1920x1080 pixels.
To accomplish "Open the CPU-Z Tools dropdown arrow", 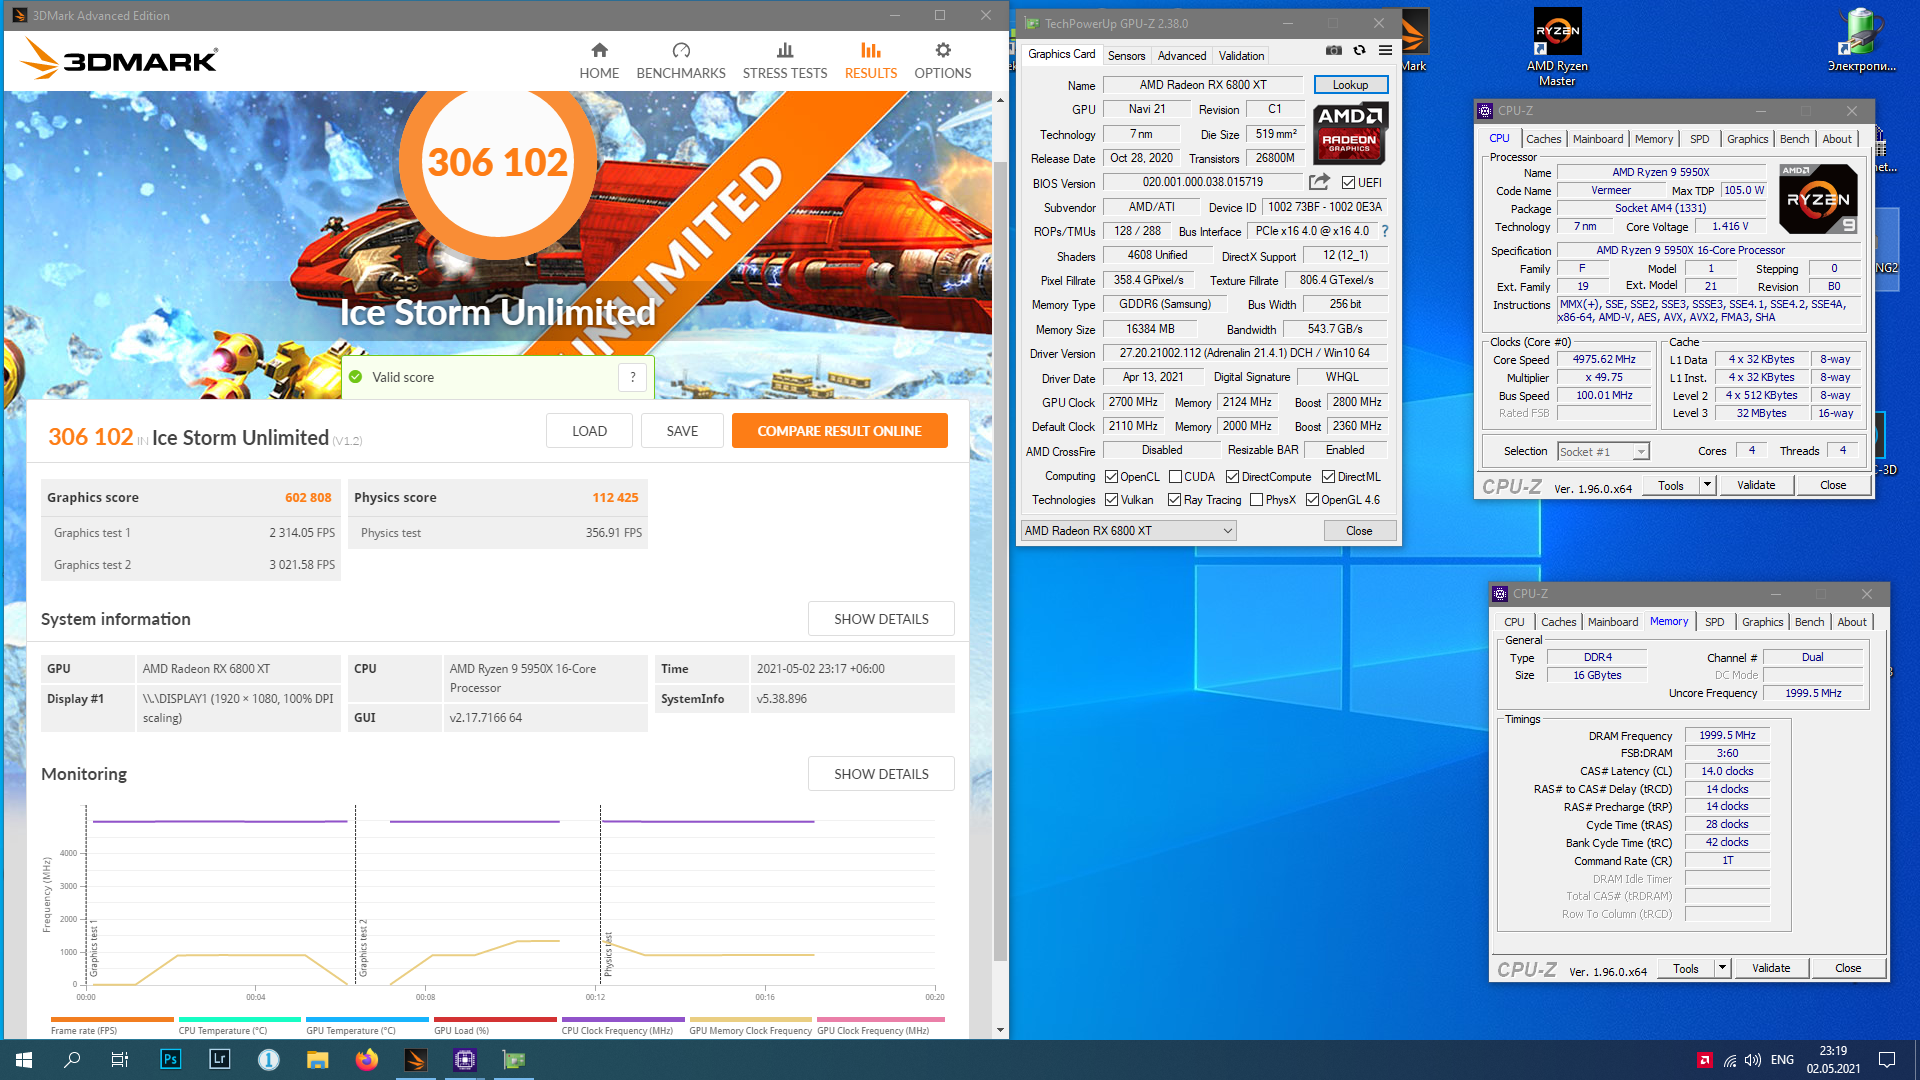I will (1707, 485).
